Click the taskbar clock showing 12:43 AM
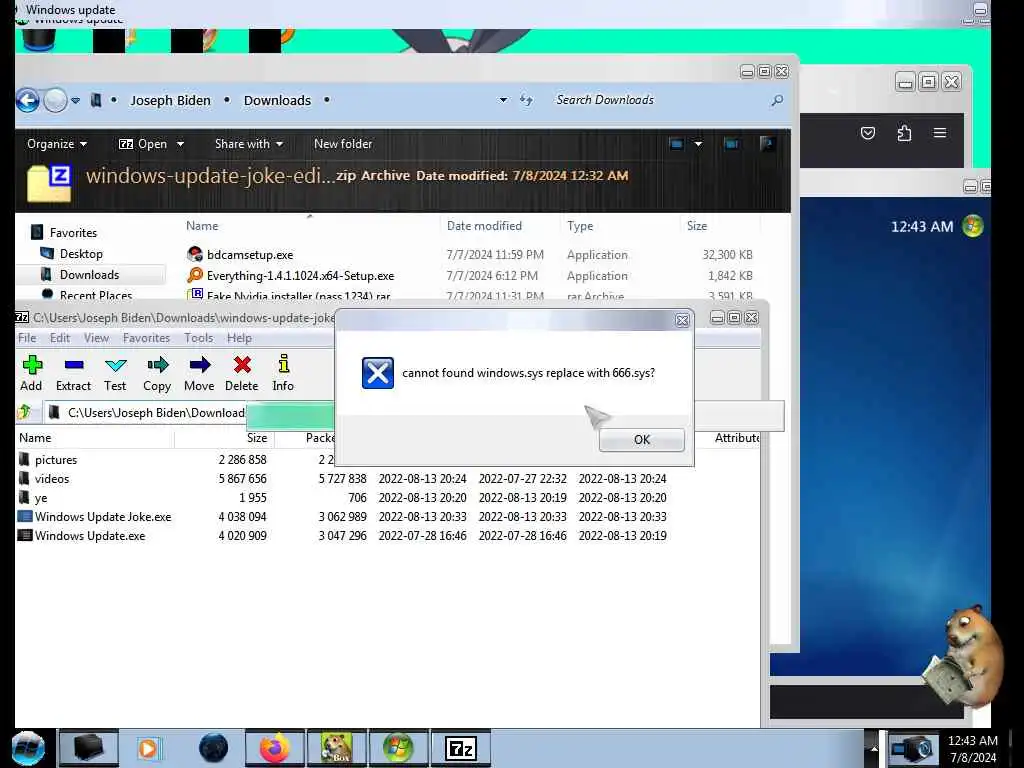This screenshot has height=768, width=1024. point(972,748)
